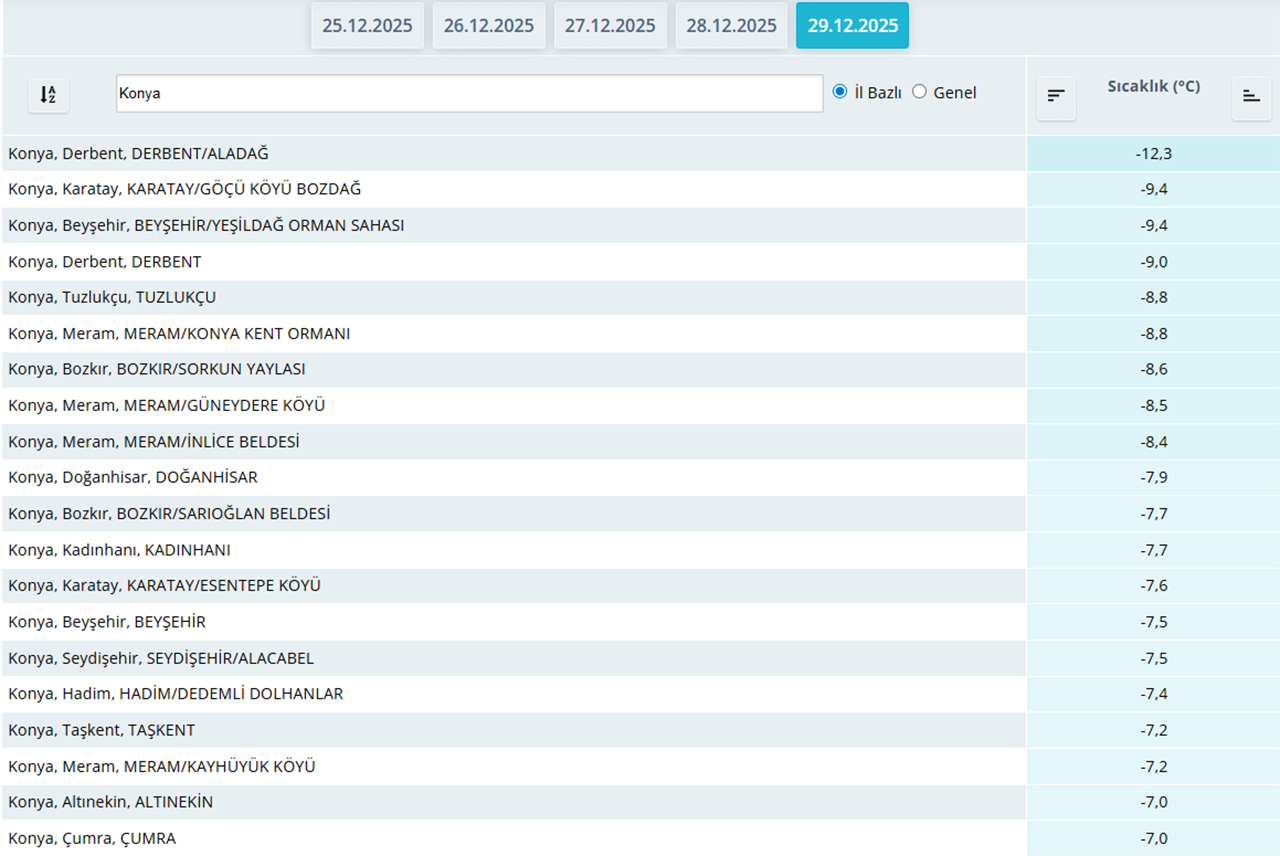Select the SEYDİŞEHİR/ALACABEL station row
The height and width of the screenshot is (856, 1280).
161,658
